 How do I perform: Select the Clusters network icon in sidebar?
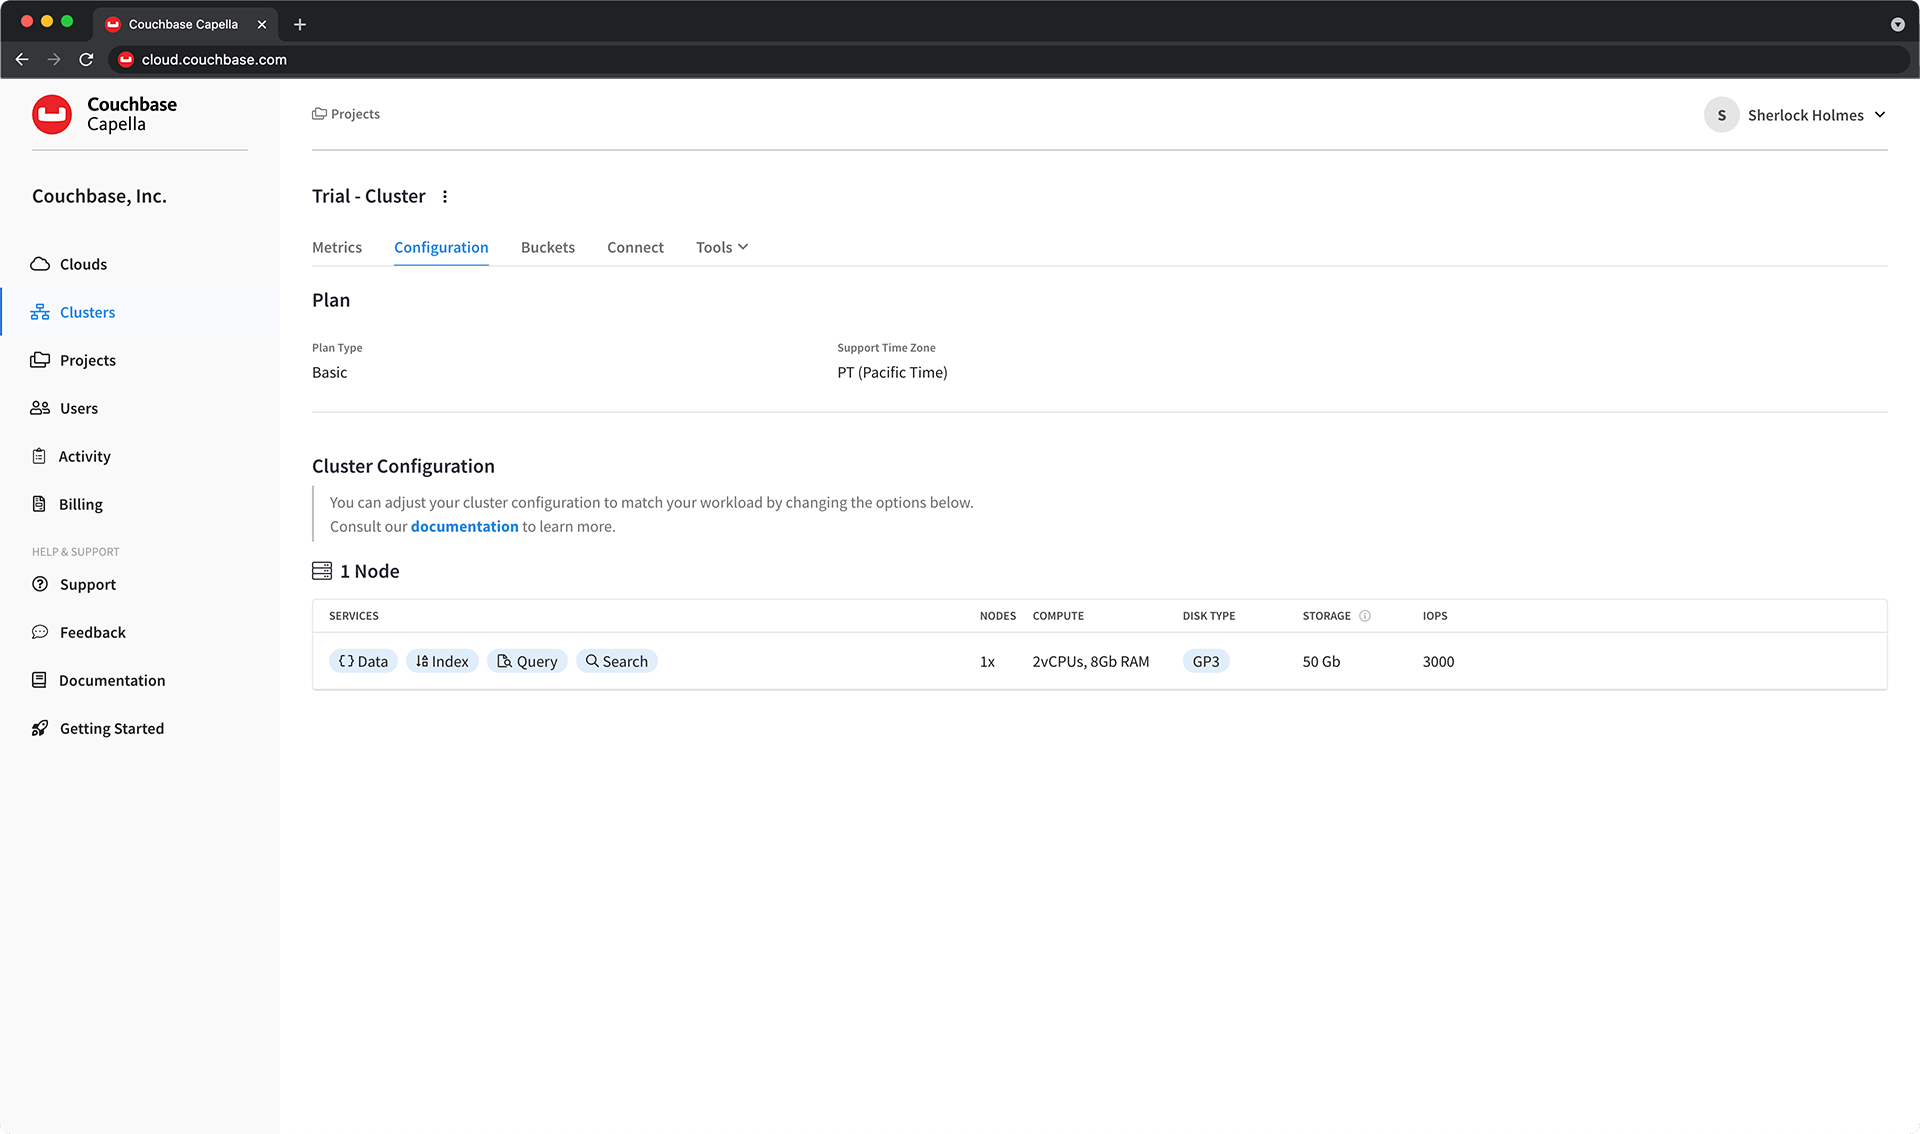[x=40, y=312]
